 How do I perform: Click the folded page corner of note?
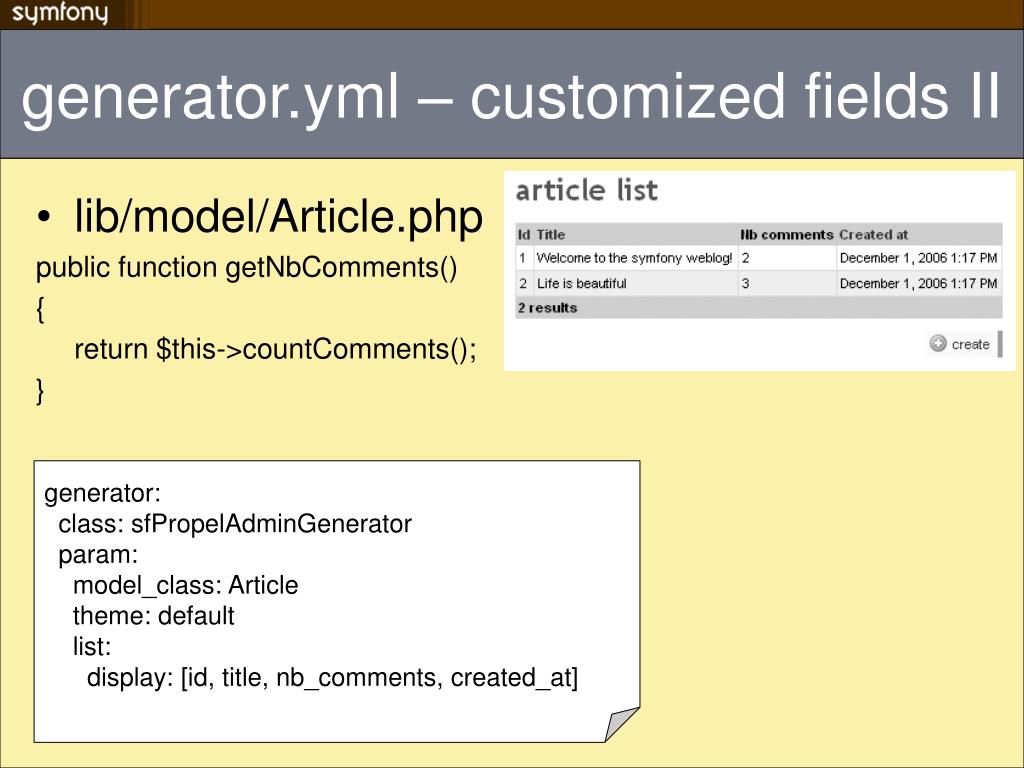coord(621,724)
